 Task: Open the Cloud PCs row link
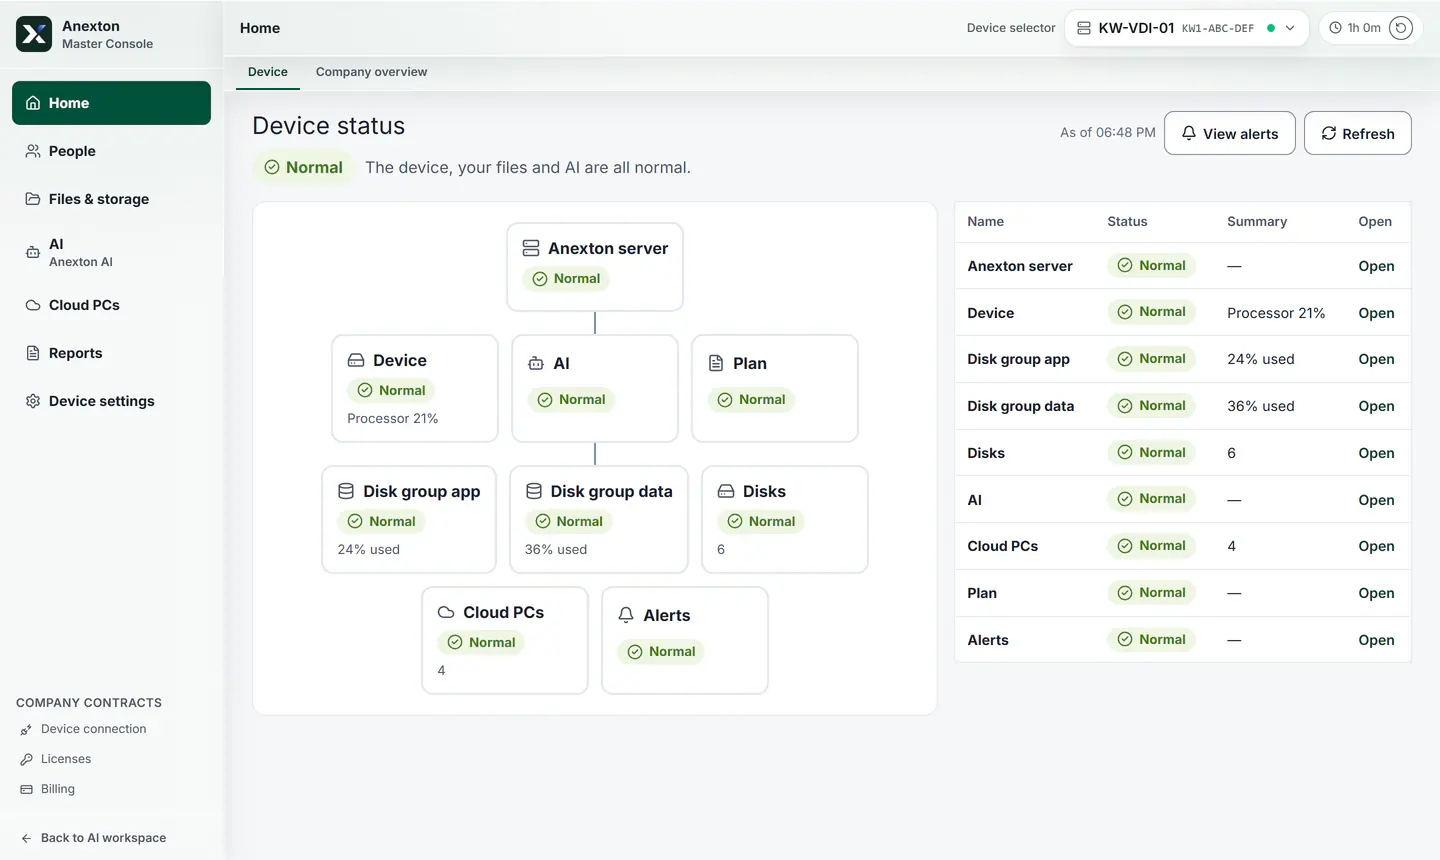(x=1376, y=546)
